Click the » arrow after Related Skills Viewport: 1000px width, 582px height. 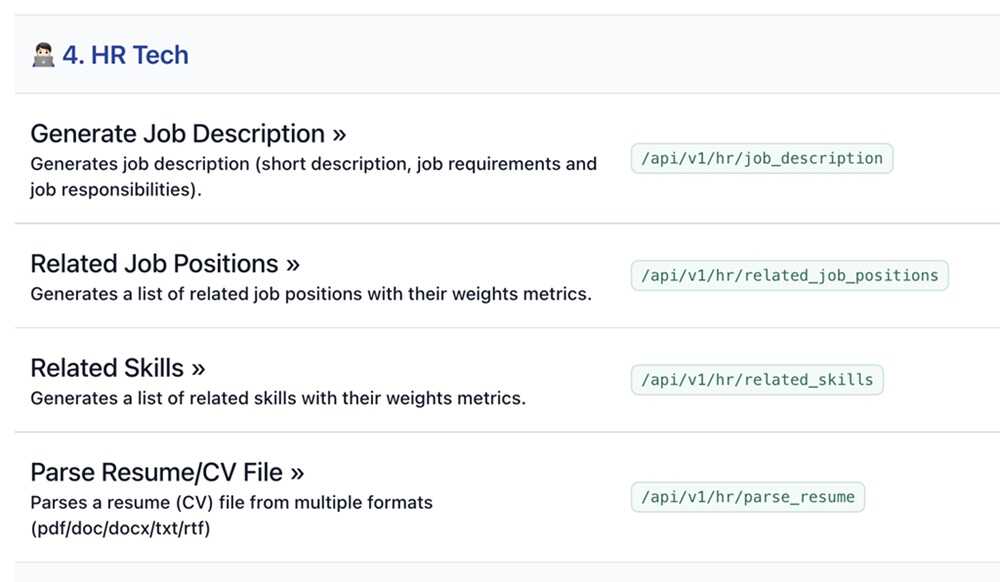197,368
